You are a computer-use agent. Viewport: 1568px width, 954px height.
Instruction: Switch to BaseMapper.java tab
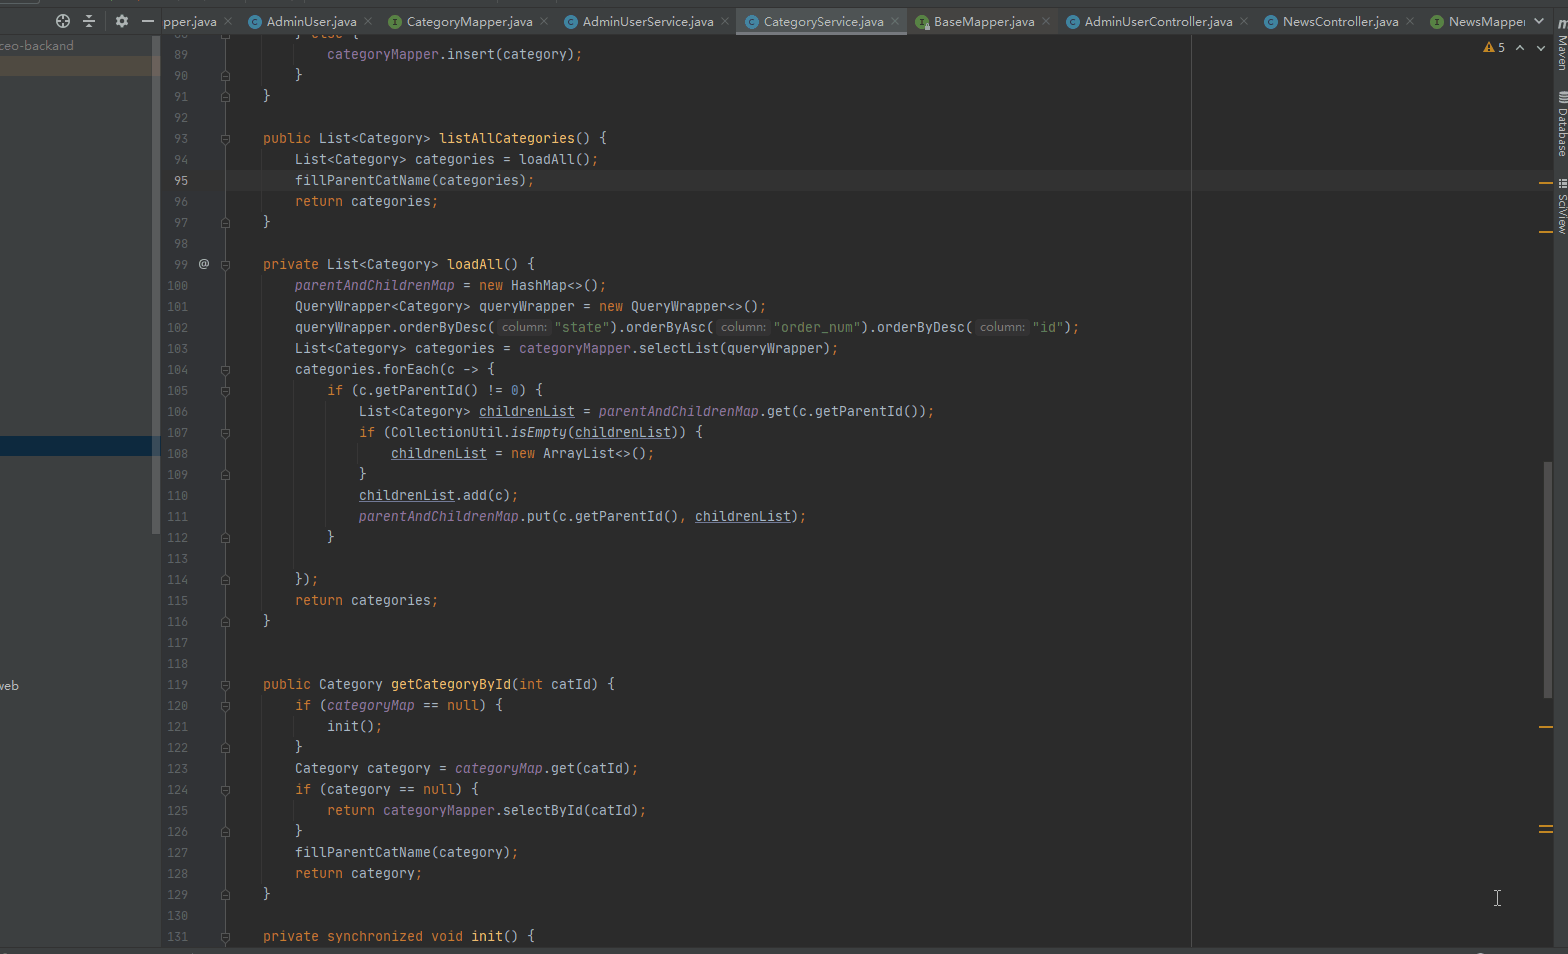pyautogui.click(x=984, y=21)
